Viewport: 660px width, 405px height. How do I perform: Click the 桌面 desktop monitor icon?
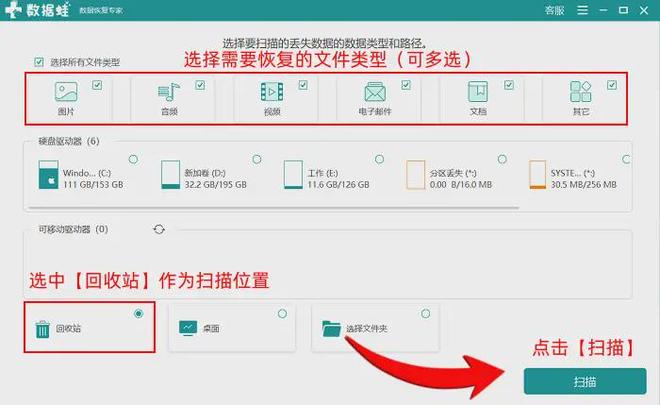click(188, 328)
